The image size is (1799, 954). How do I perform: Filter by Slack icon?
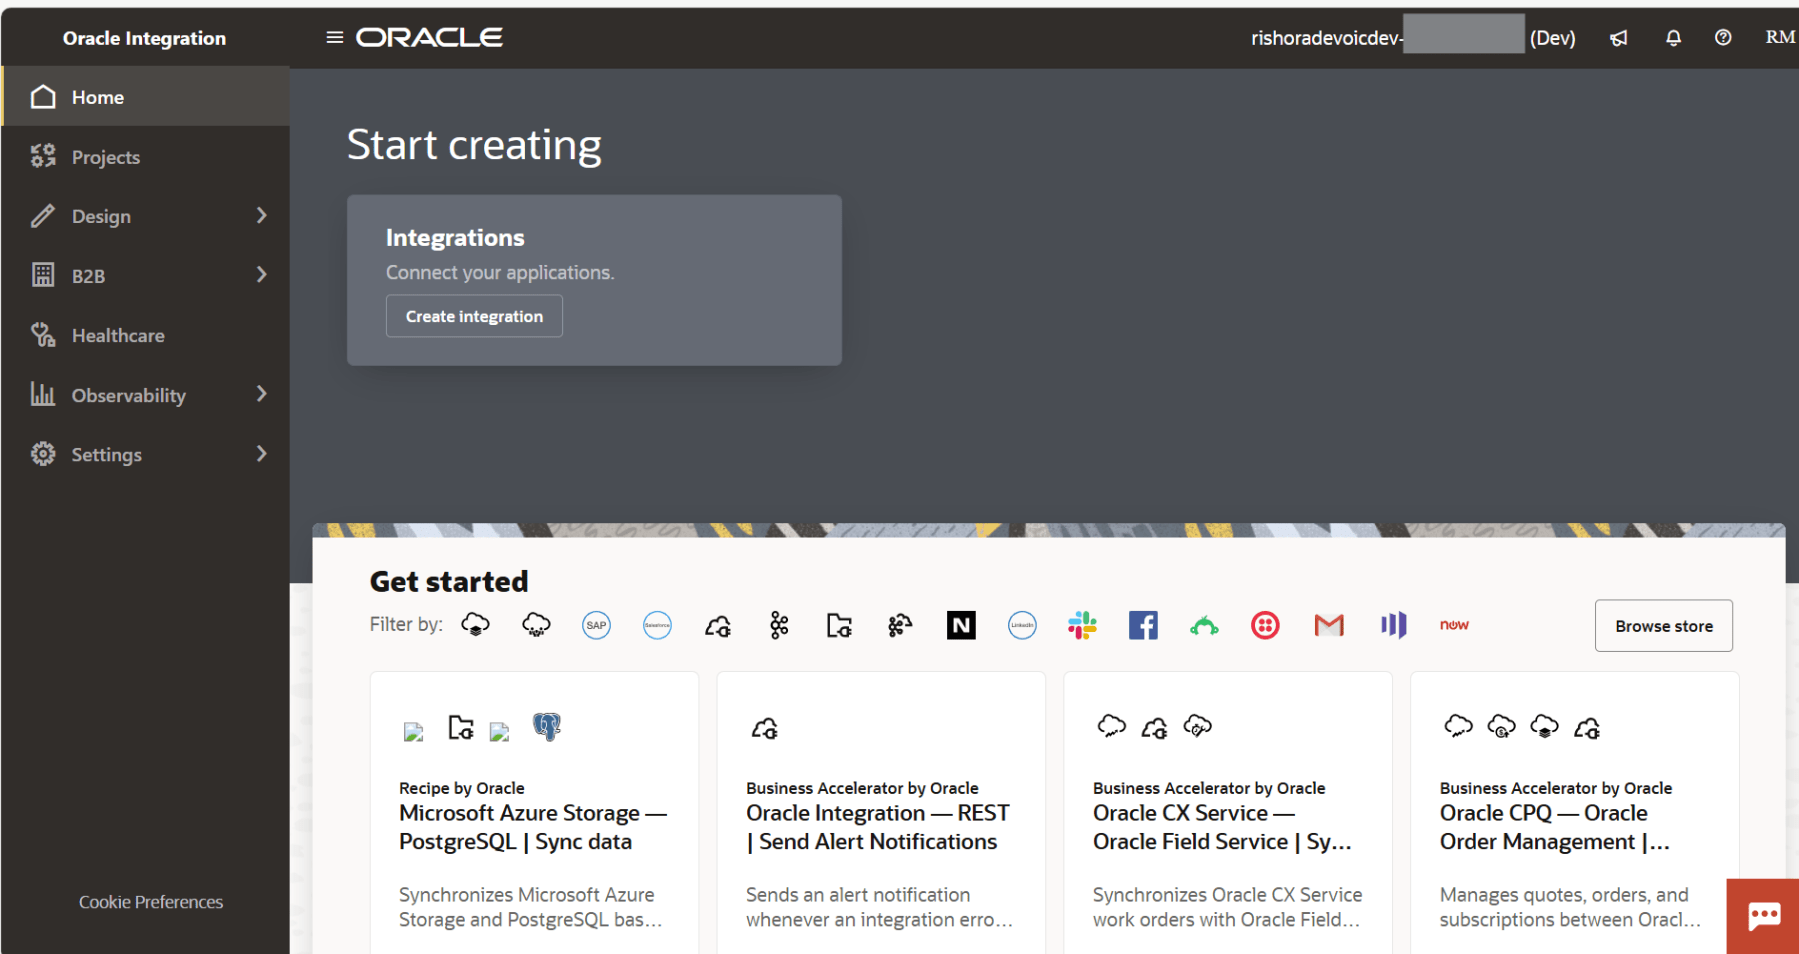coord(1082,625)
